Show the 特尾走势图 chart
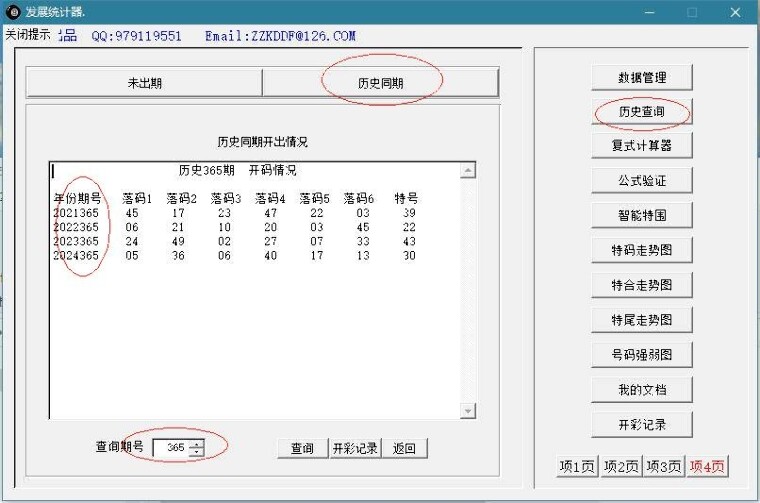 pos(642,320)
